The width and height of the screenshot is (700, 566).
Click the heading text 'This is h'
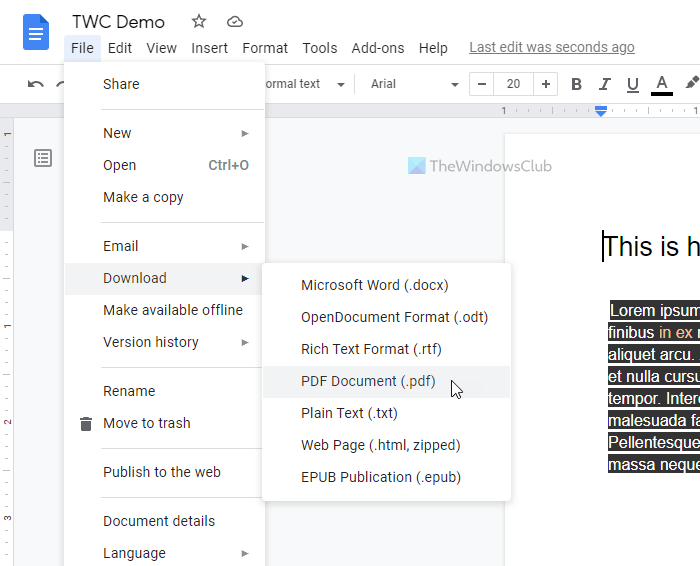[x=651, y=246]
